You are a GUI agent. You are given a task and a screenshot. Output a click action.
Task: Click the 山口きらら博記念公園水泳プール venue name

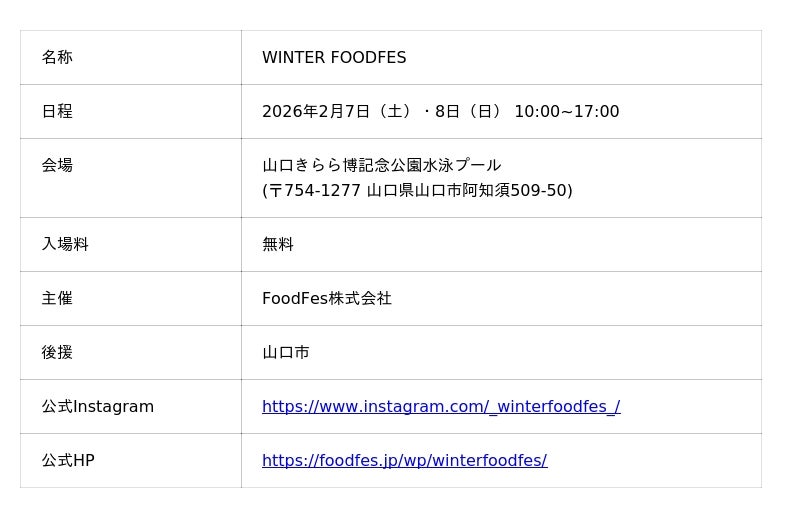[381, 165]
